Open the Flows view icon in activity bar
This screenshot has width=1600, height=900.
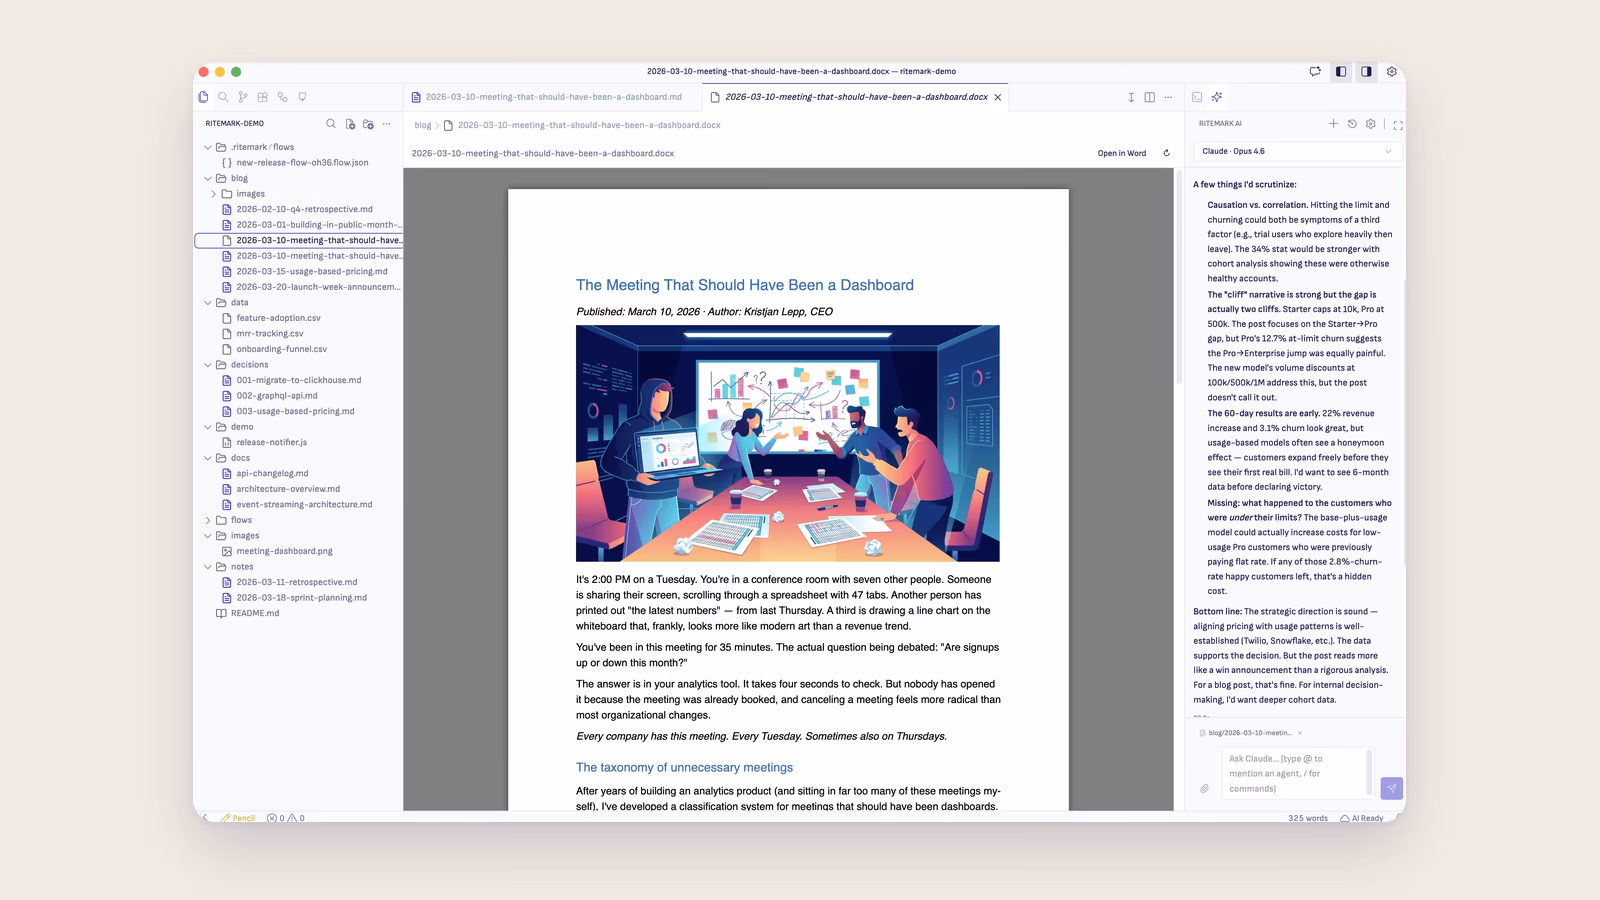(x=283, y=97)
